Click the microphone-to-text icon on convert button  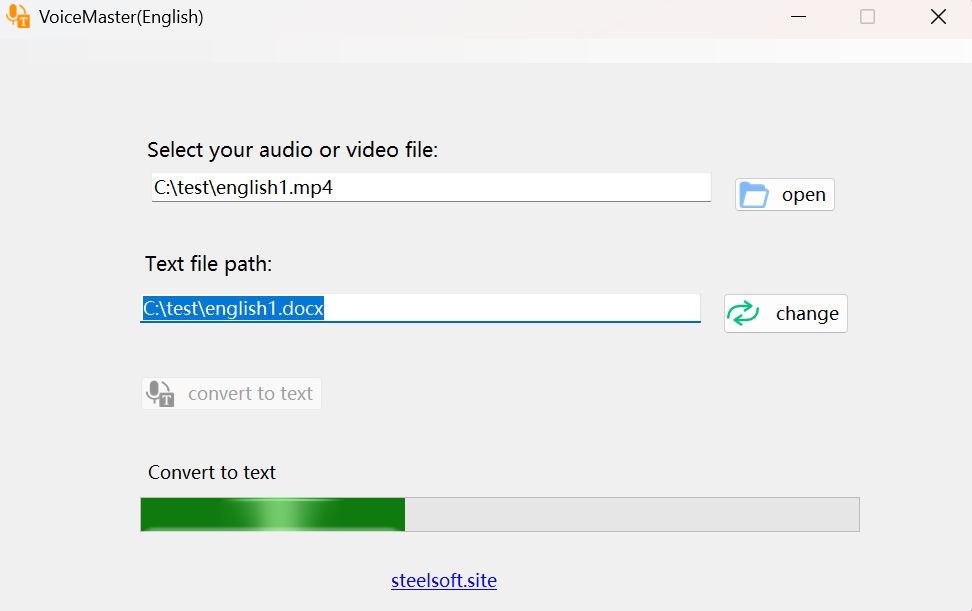pos(159,393)
